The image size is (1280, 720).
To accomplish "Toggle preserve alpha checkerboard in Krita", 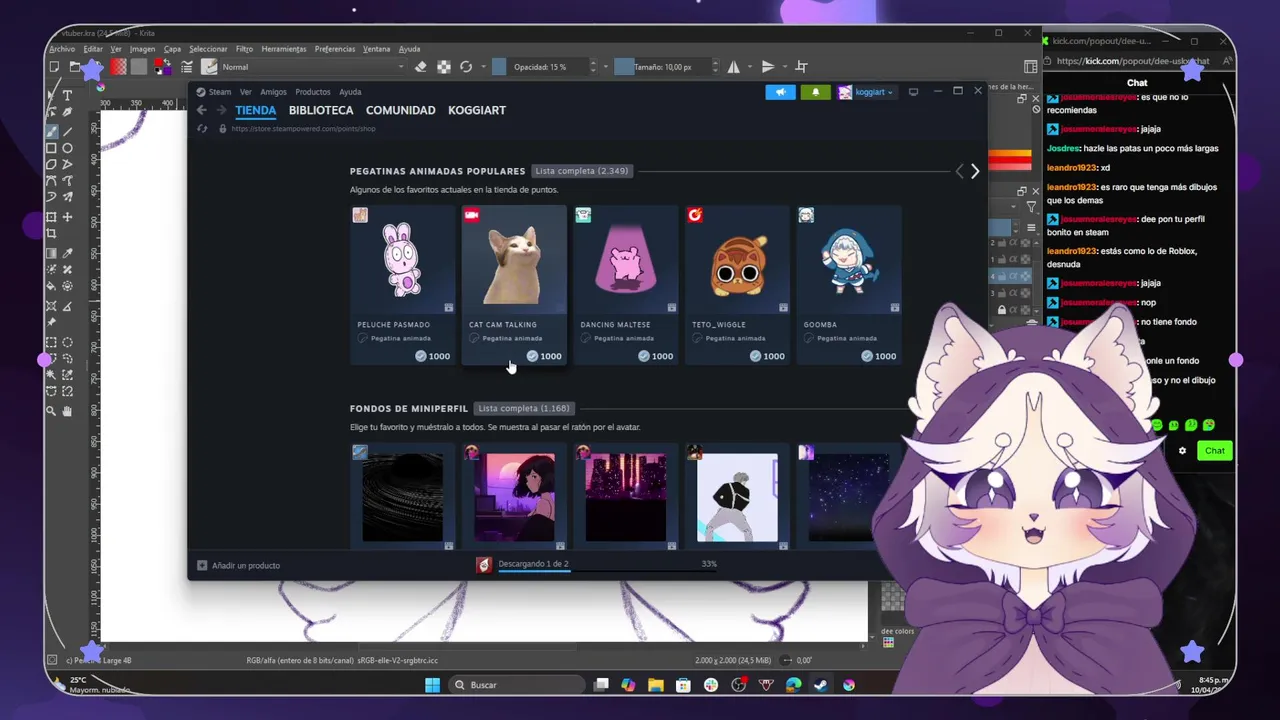I will pos(444,67).
